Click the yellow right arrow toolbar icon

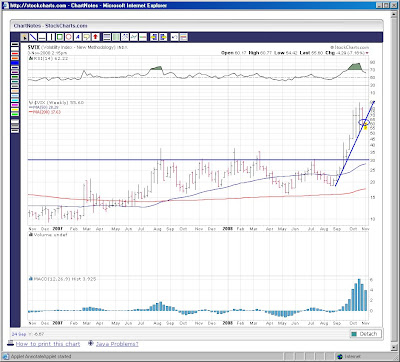tap(163, 37)
